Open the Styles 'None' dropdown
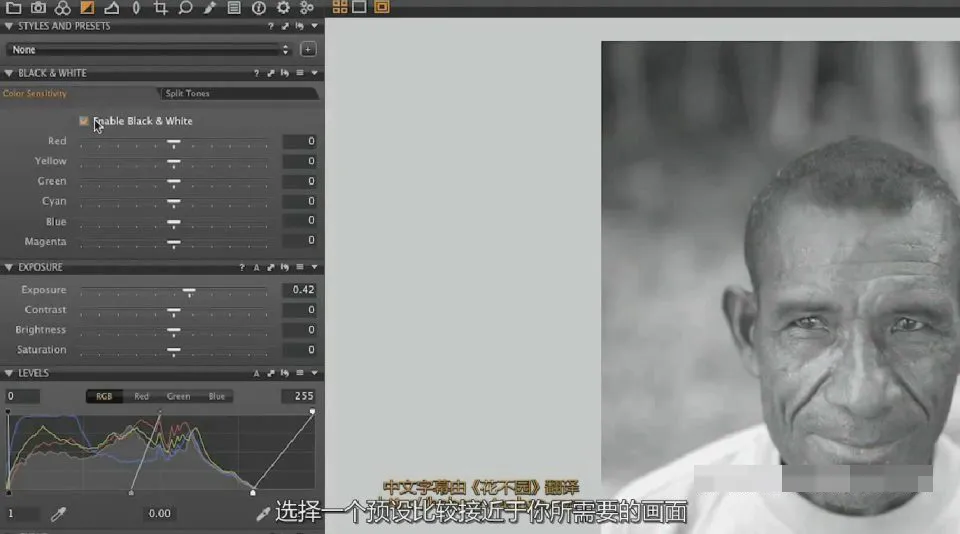The height and width of the screenshot is (534, 960). point(149,50)
